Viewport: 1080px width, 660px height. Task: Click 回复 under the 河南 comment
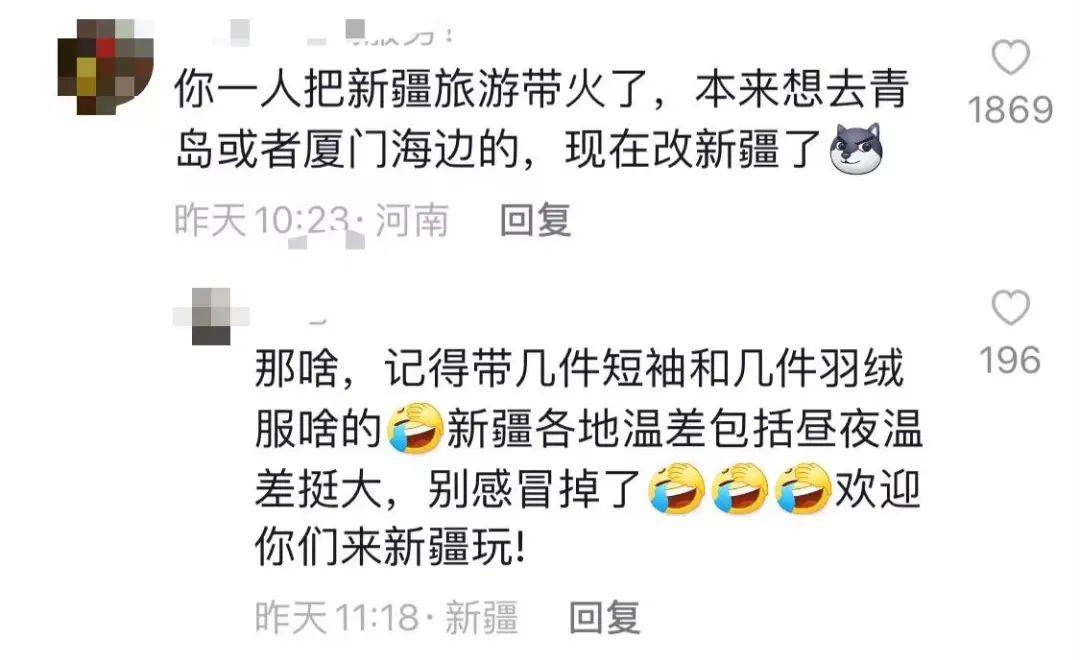tap(536, 220)
